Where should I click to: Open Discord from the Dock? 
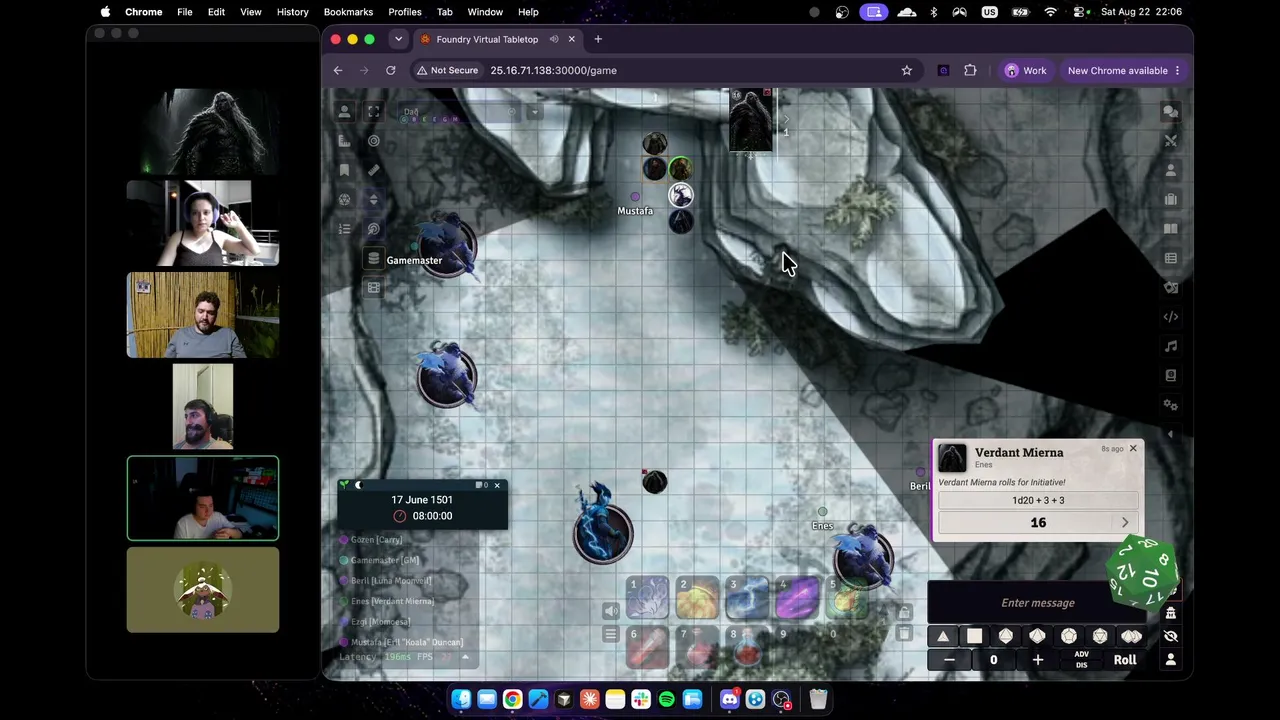tap(730, 699)
